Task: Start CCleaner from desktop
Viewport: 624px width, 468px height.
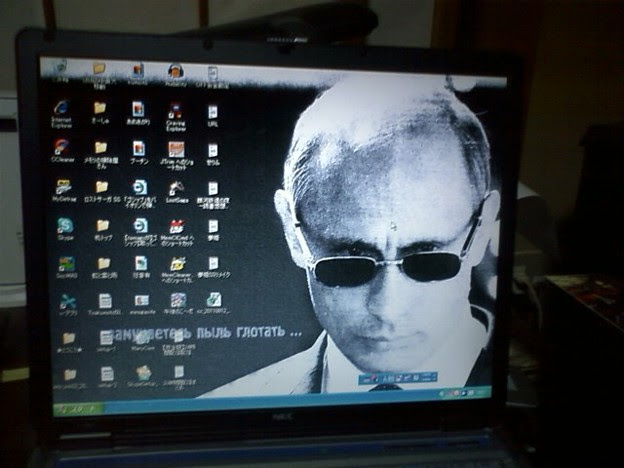Action: tap(62, 150)
